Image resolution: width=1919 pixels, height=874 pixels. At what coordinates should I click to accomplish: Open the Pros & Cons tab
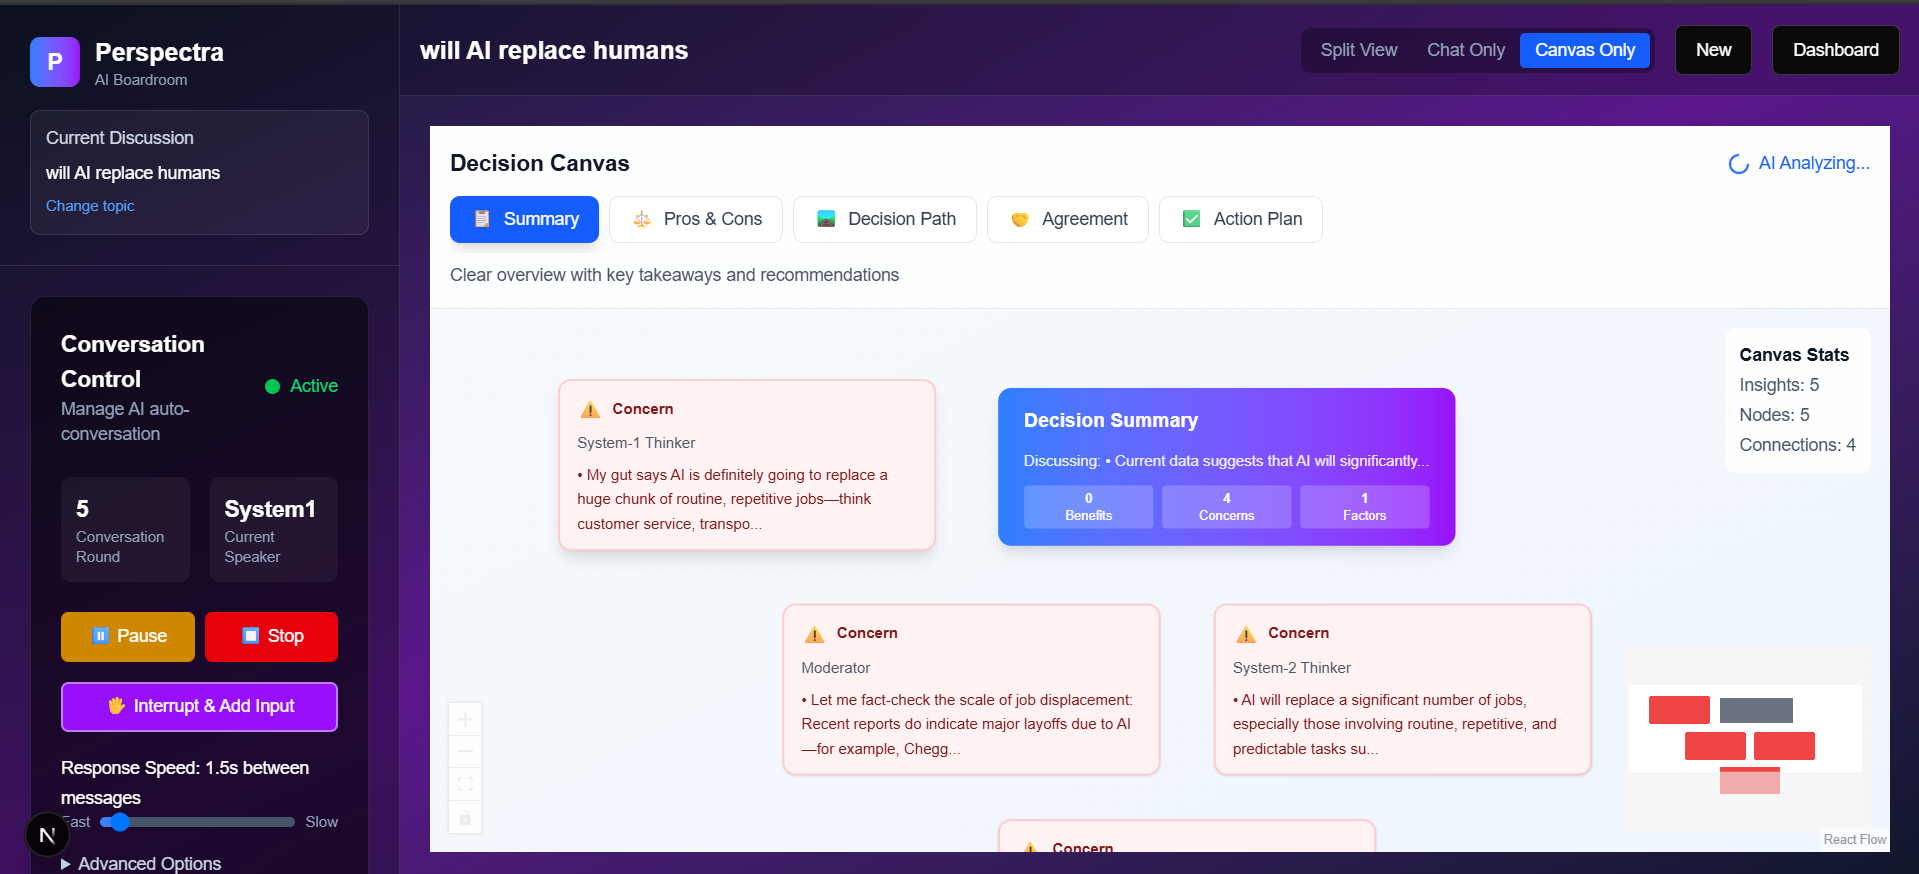(698, 219)
